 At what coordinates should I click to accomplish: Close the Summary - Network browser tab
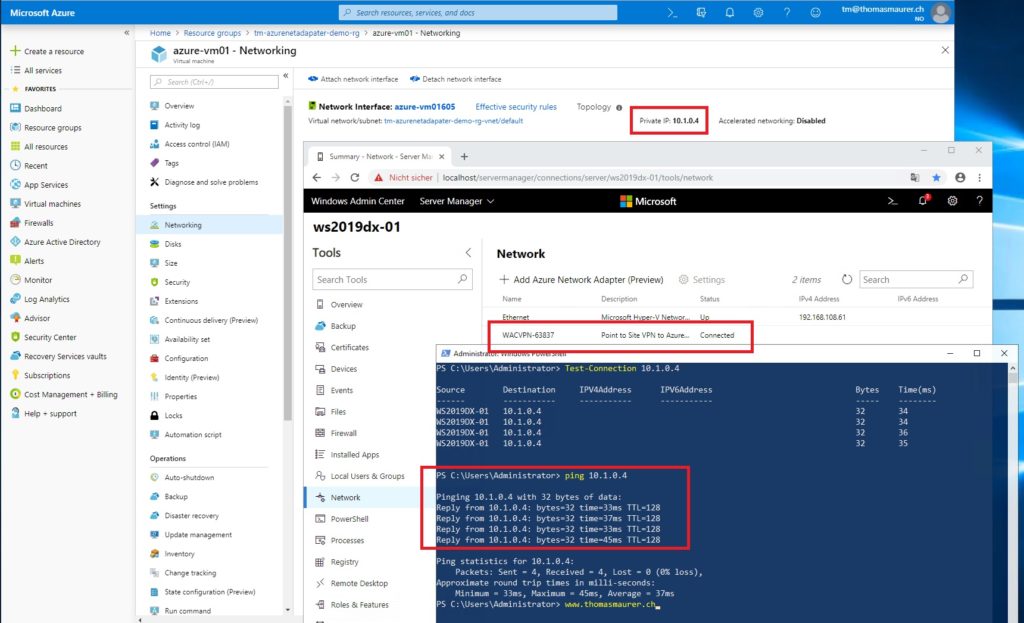[441, 157]
